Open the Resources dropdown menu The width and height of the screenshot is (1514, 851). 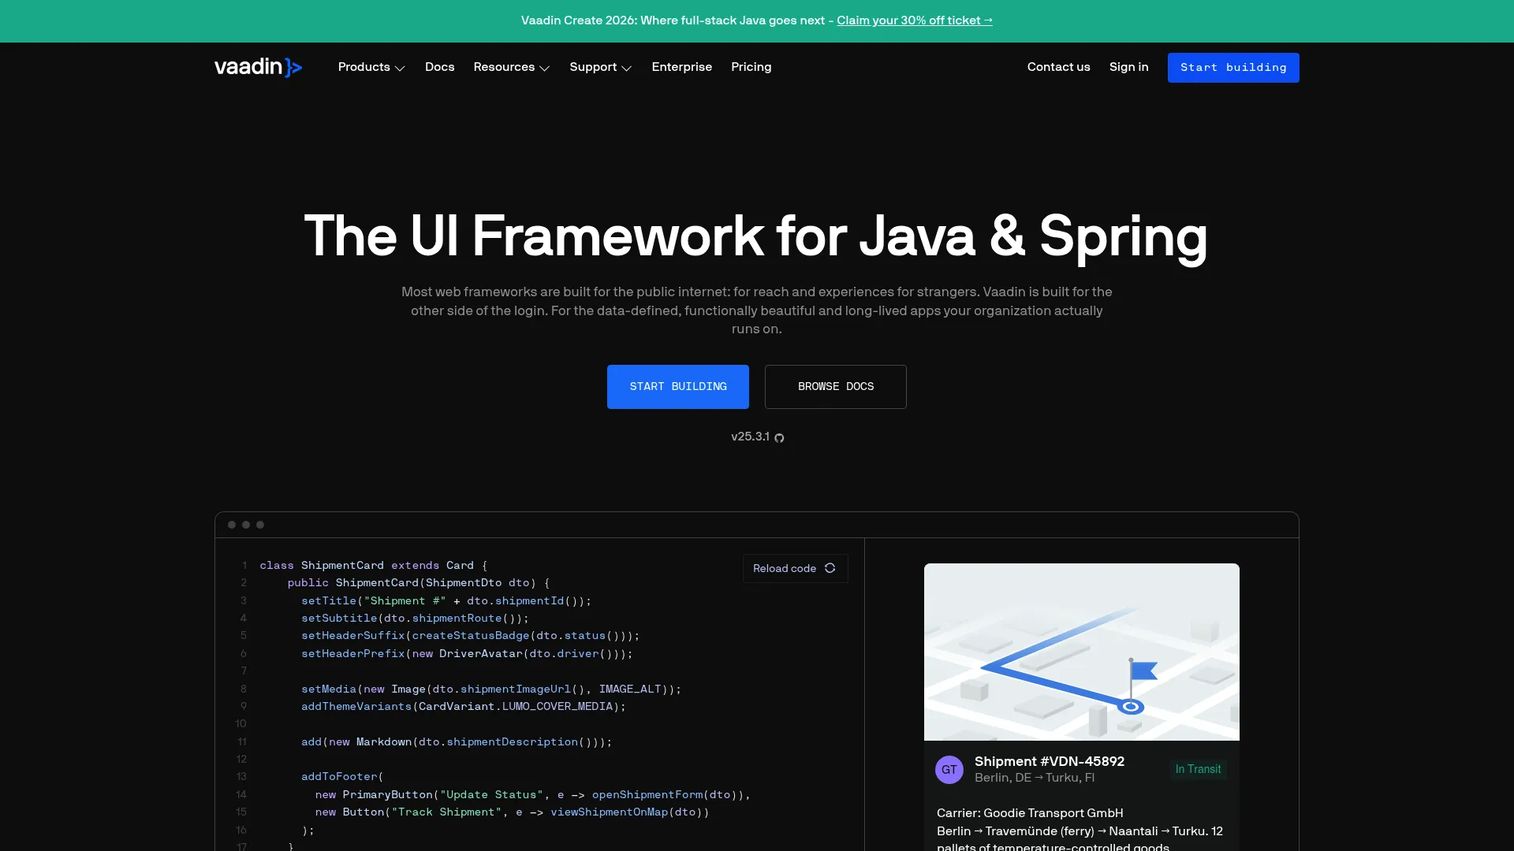click(x=511, y=67)
